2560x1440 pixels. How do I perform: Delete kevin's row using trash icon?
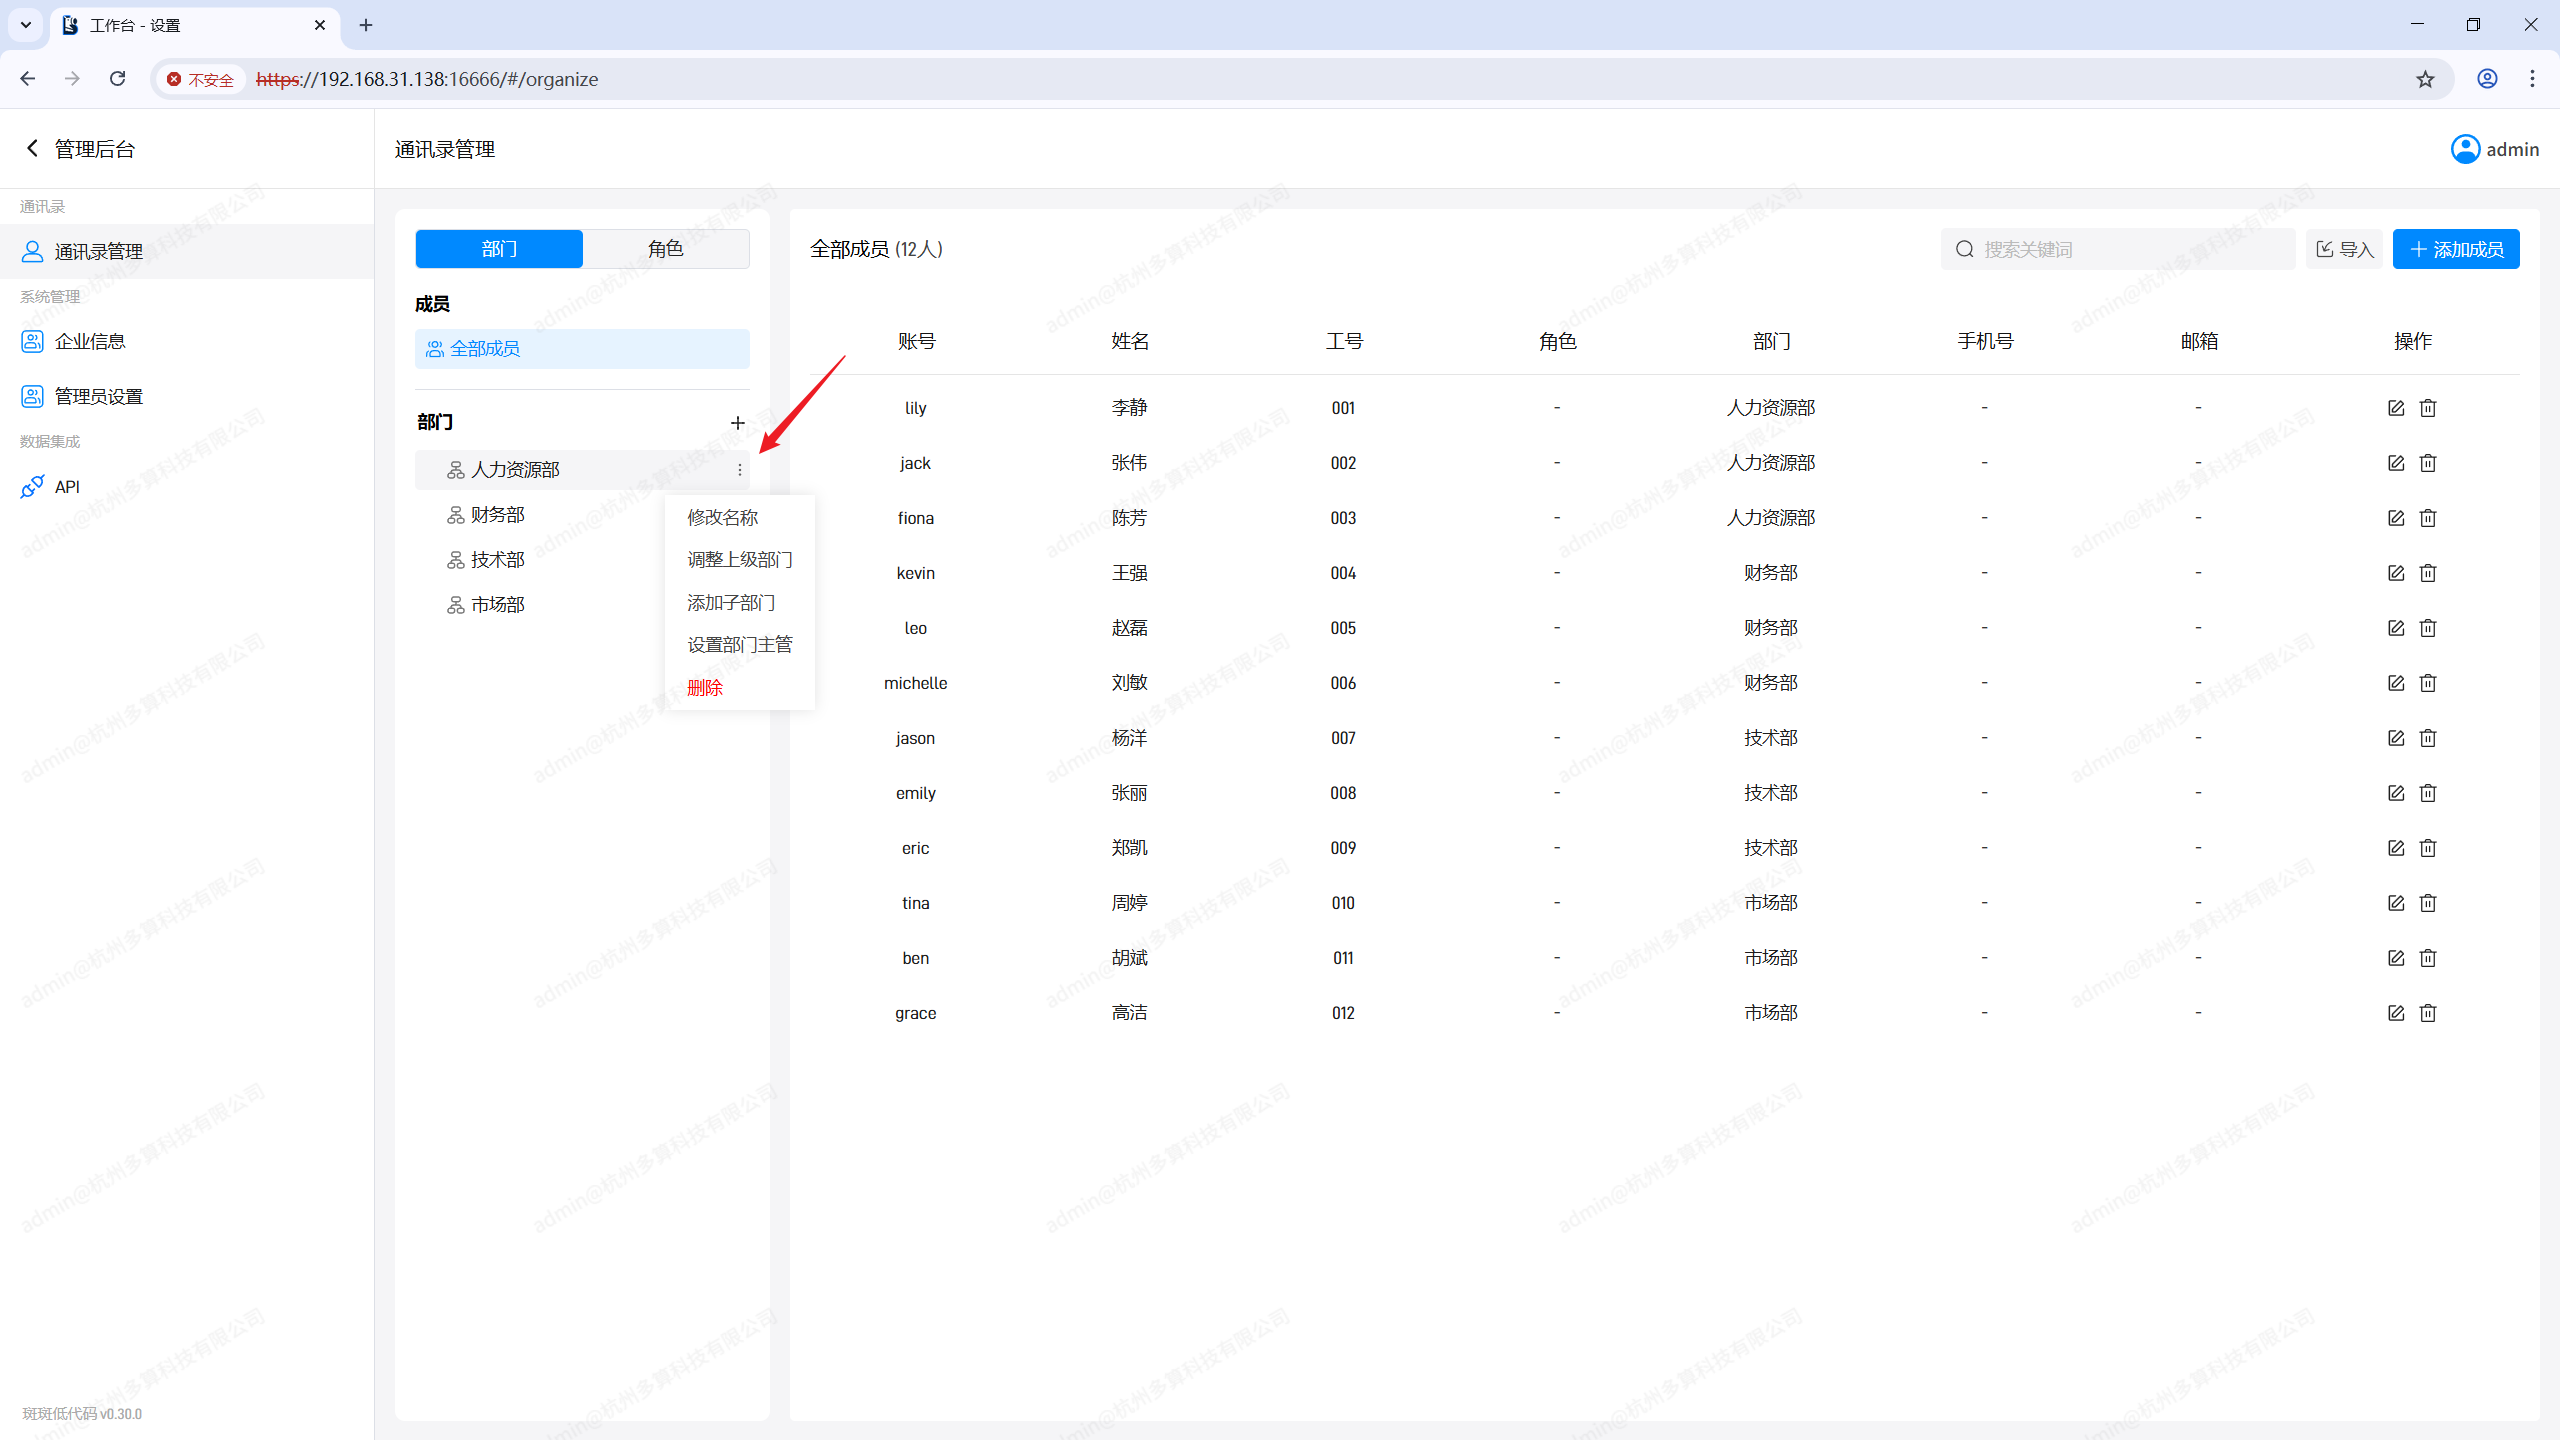coord(2428,573)
